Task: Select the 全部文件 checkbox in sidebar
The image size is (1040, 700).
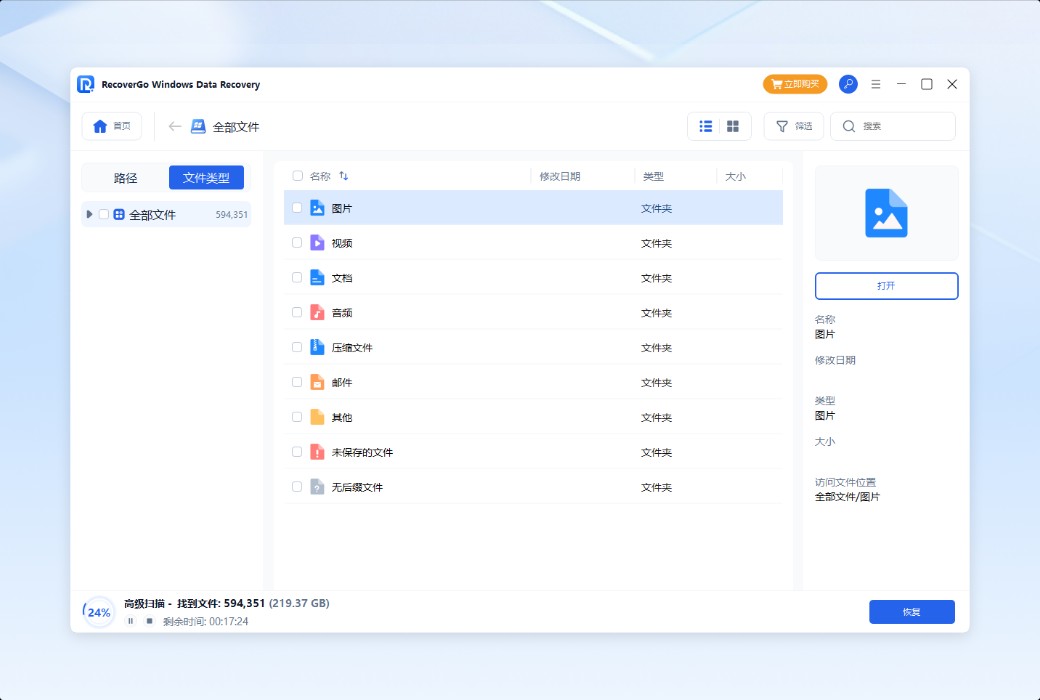Action: (103, 214)
